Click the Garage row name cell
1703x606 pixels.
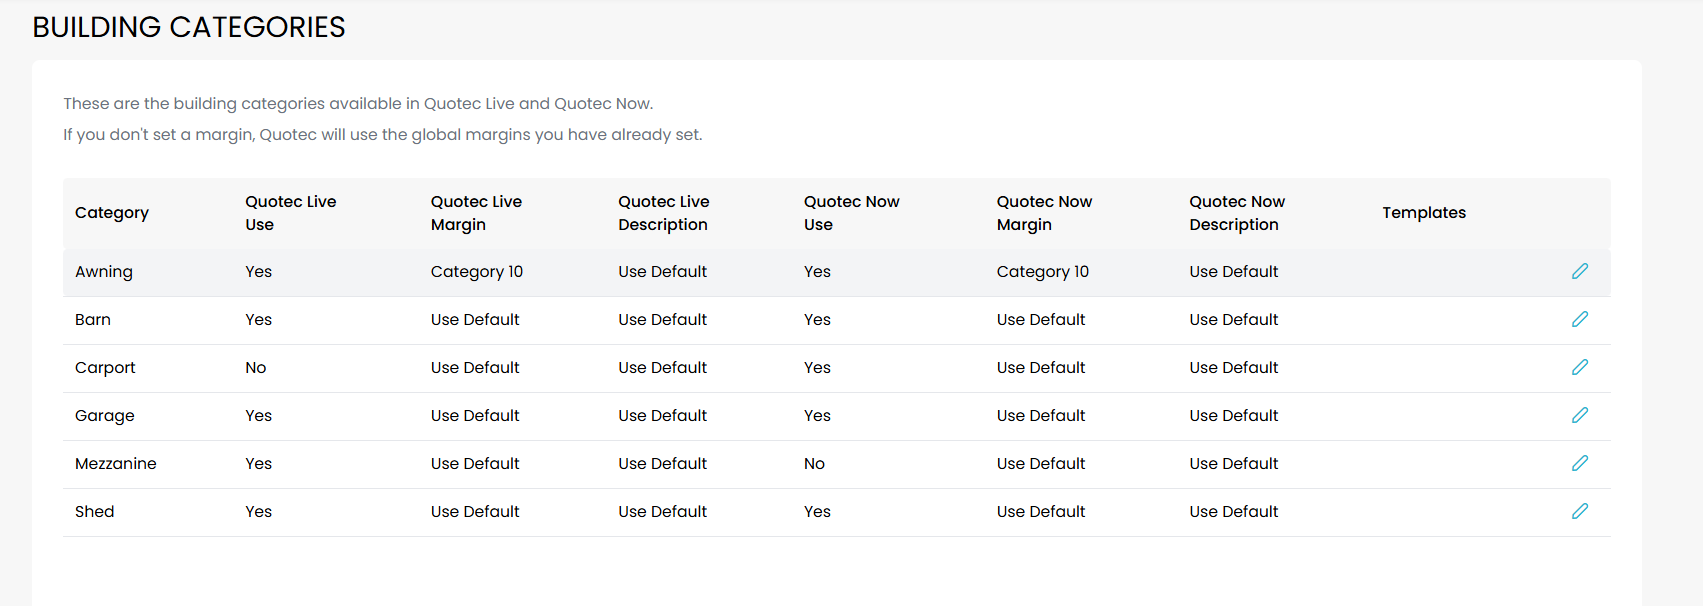click(x=105, y=416)
